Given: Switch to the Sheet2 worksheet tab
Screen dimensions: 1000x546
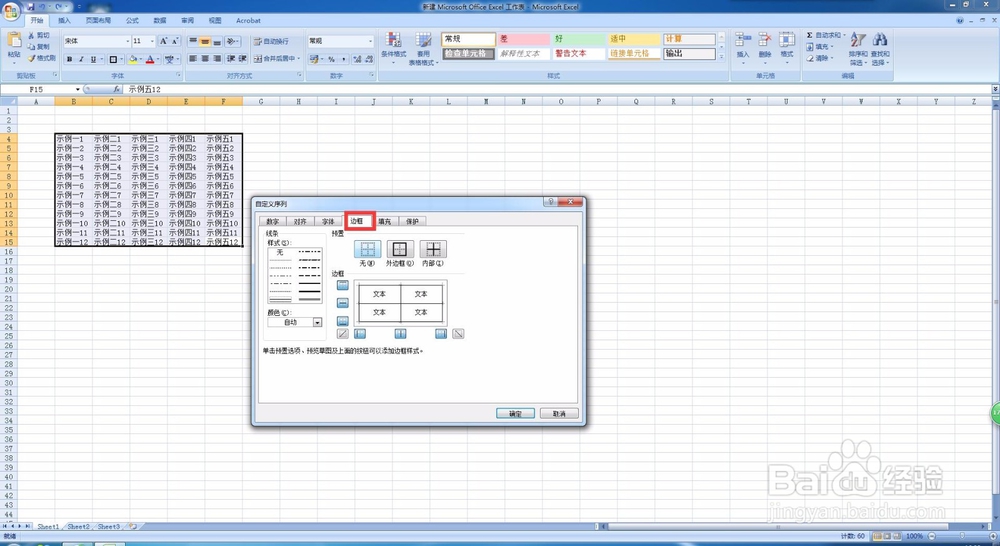Looking at the screenshot, I should pyautogui.click(x=78, y=527).
